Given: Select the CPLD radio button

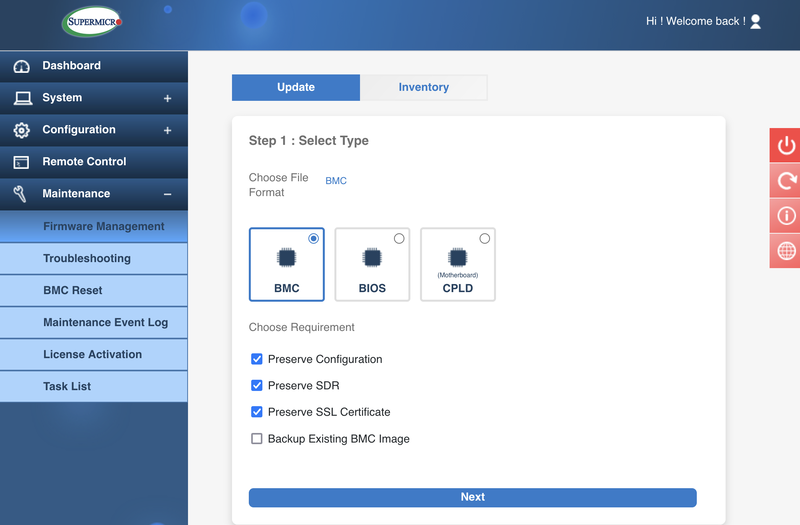Looking at the screenshot, I should click(x=485, y=238).
